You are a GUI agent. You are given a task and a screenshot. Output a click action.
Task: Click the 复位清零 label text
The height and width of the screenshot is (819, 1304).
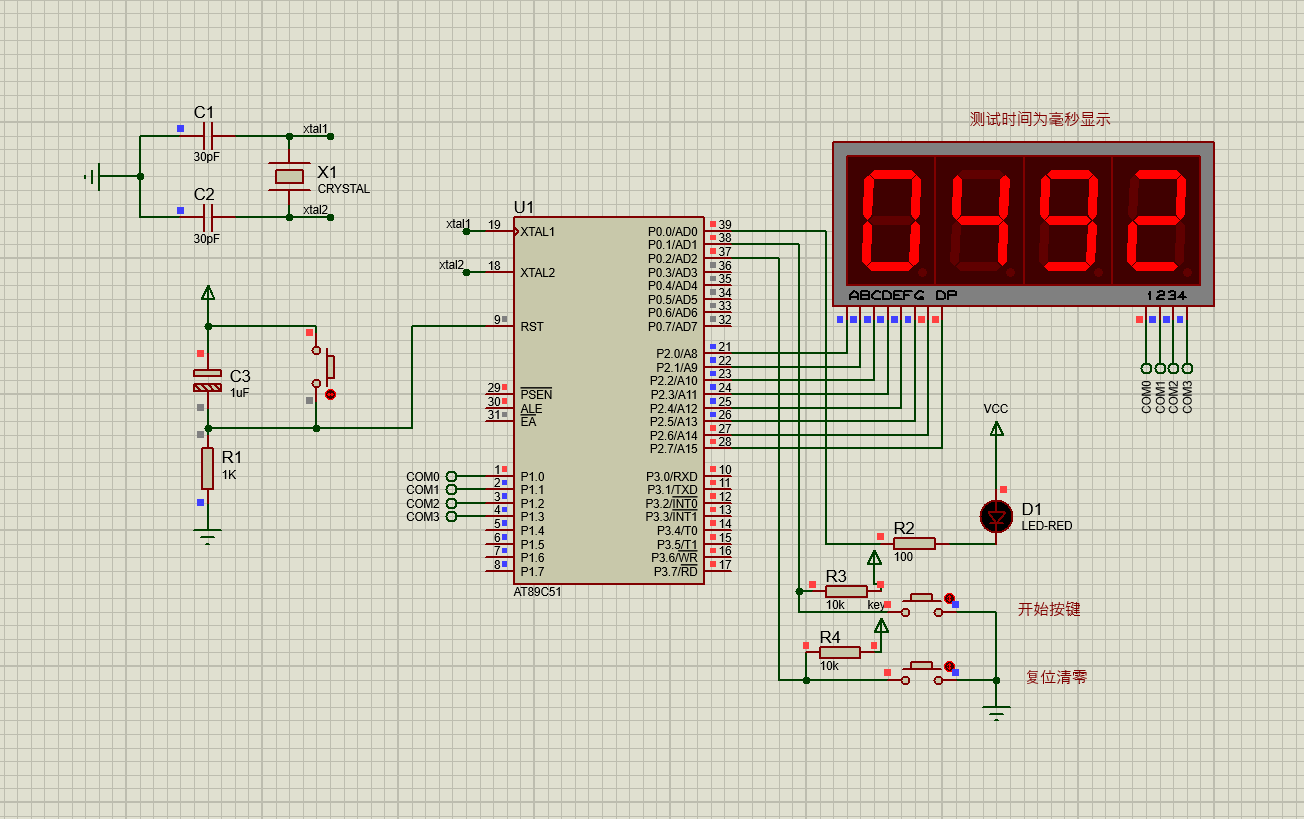click(x=1056, y=677)
